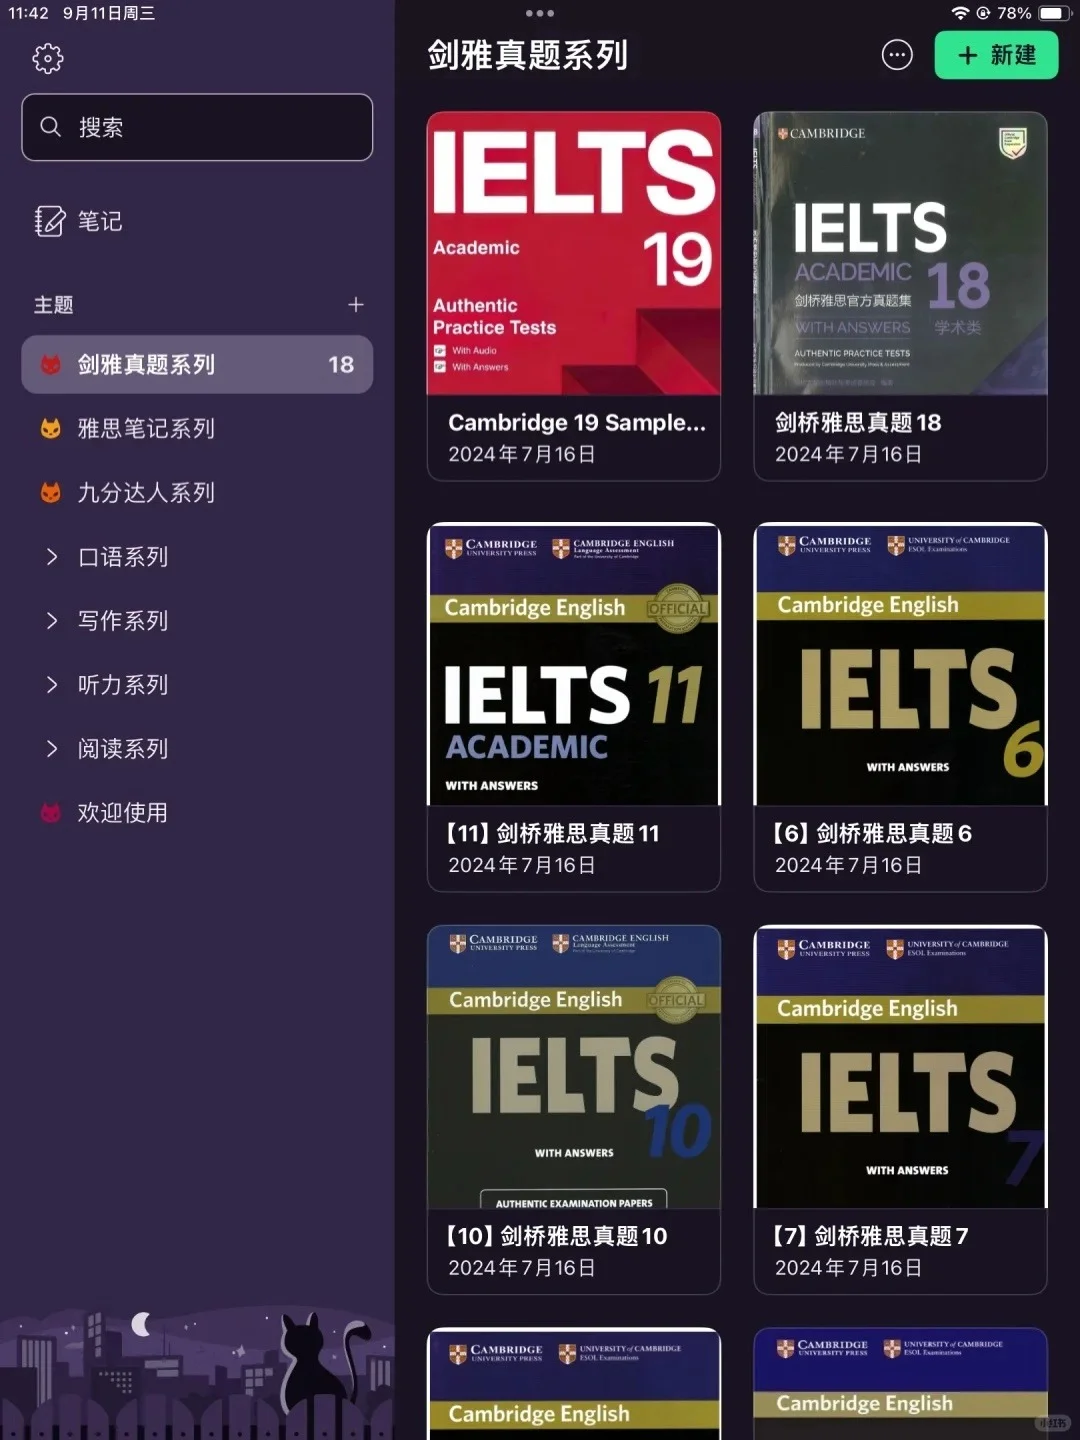Click the 新建 button
The height and width of the screenshot is (1440, 1080).
[x=996, y=55]
